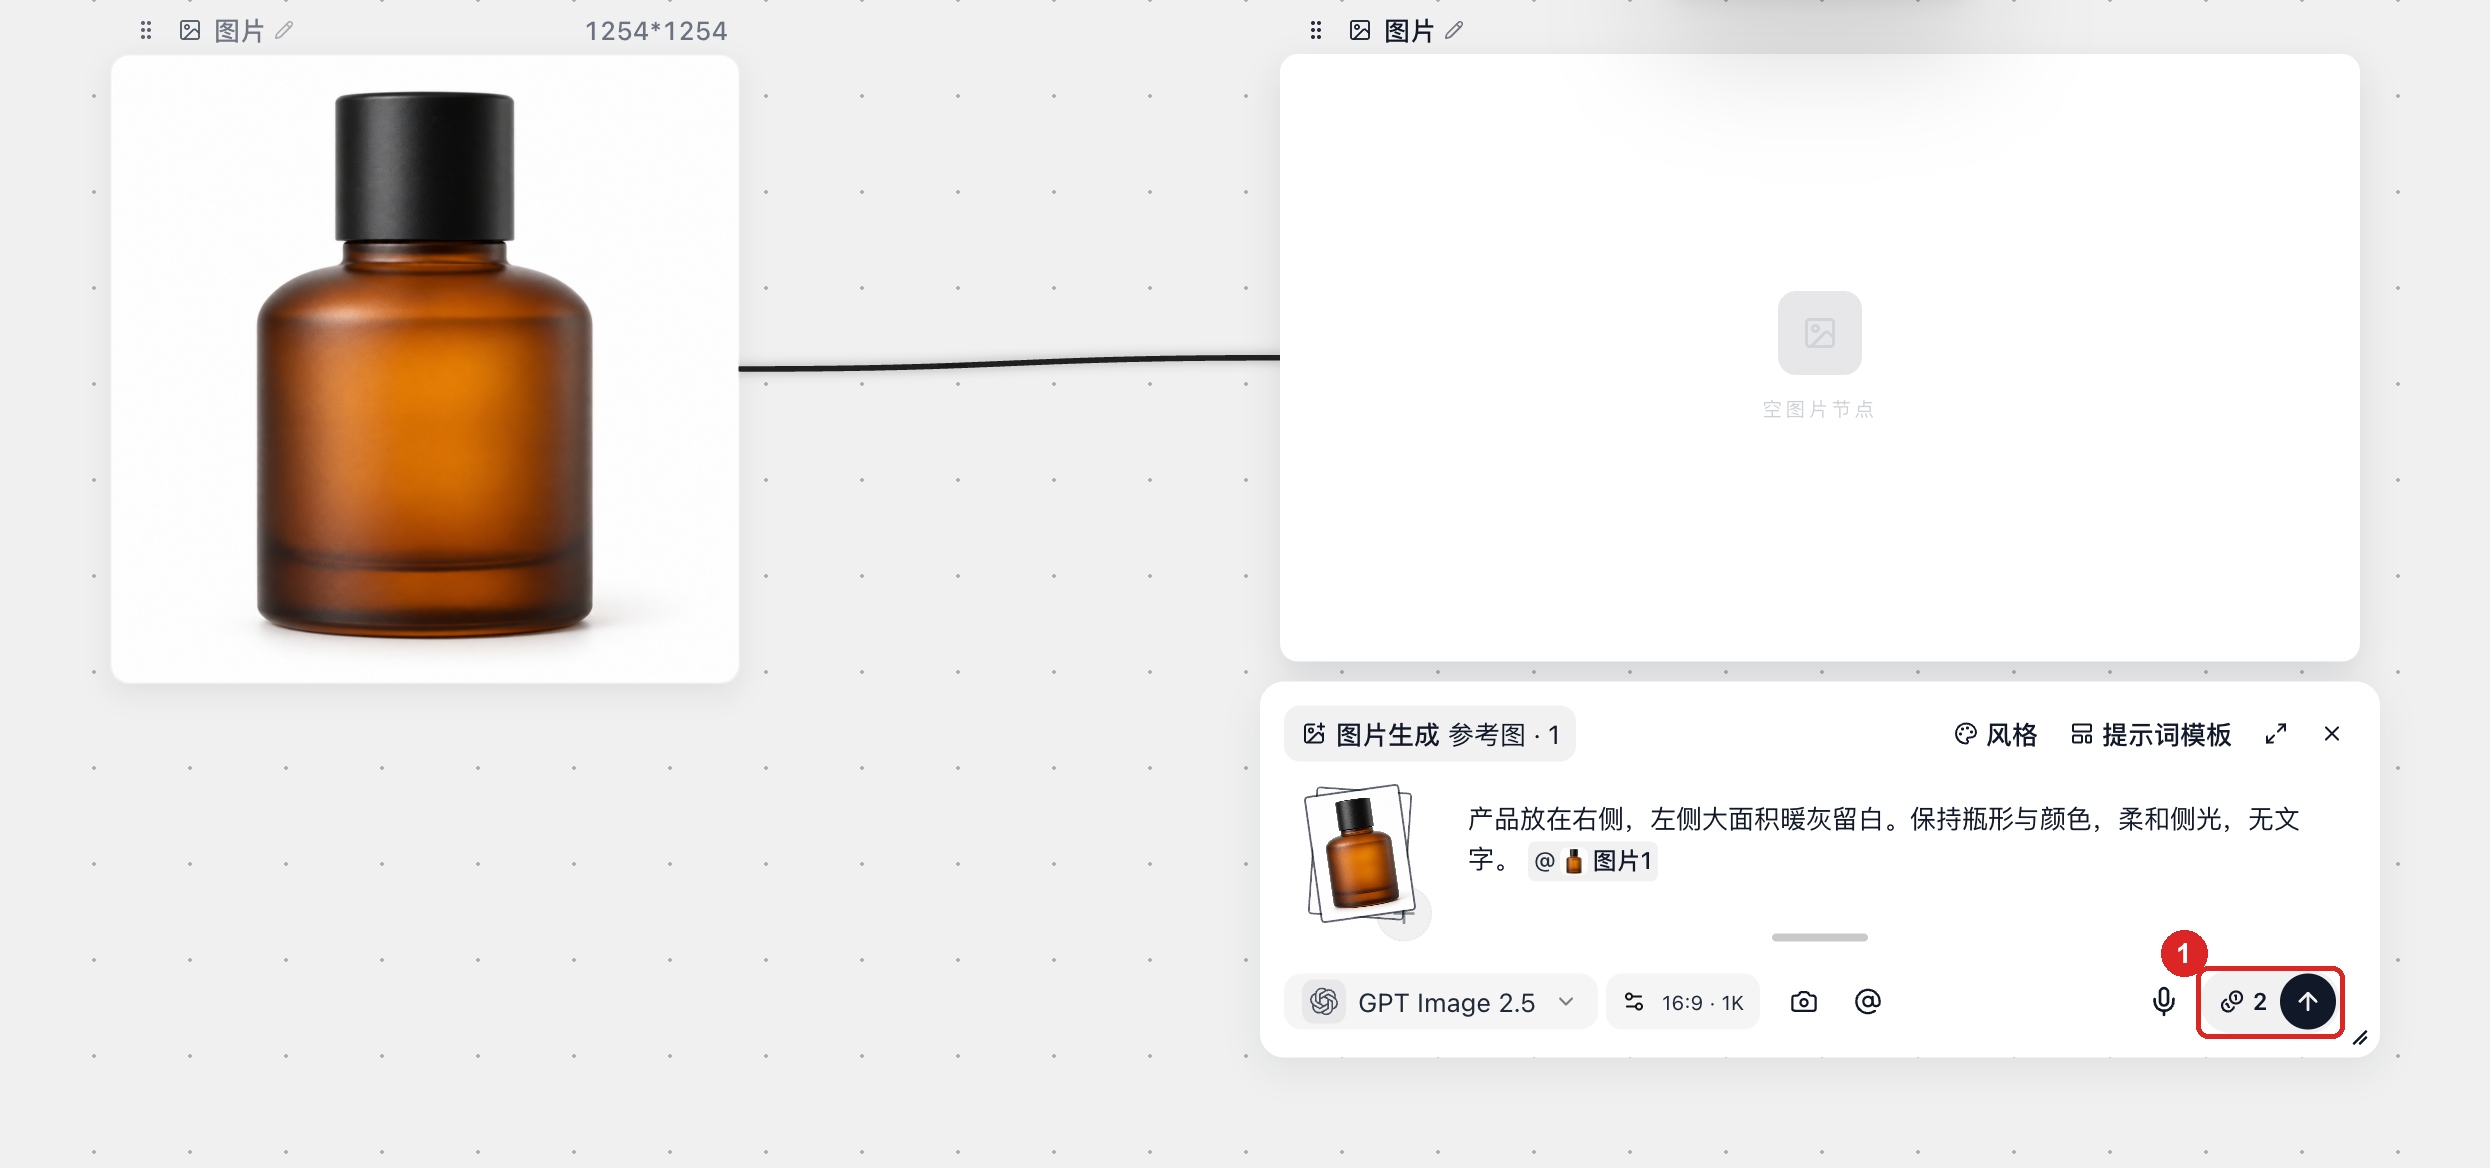
Task: Rename the left 图片 node with its pencil icon
Action: 284,31
